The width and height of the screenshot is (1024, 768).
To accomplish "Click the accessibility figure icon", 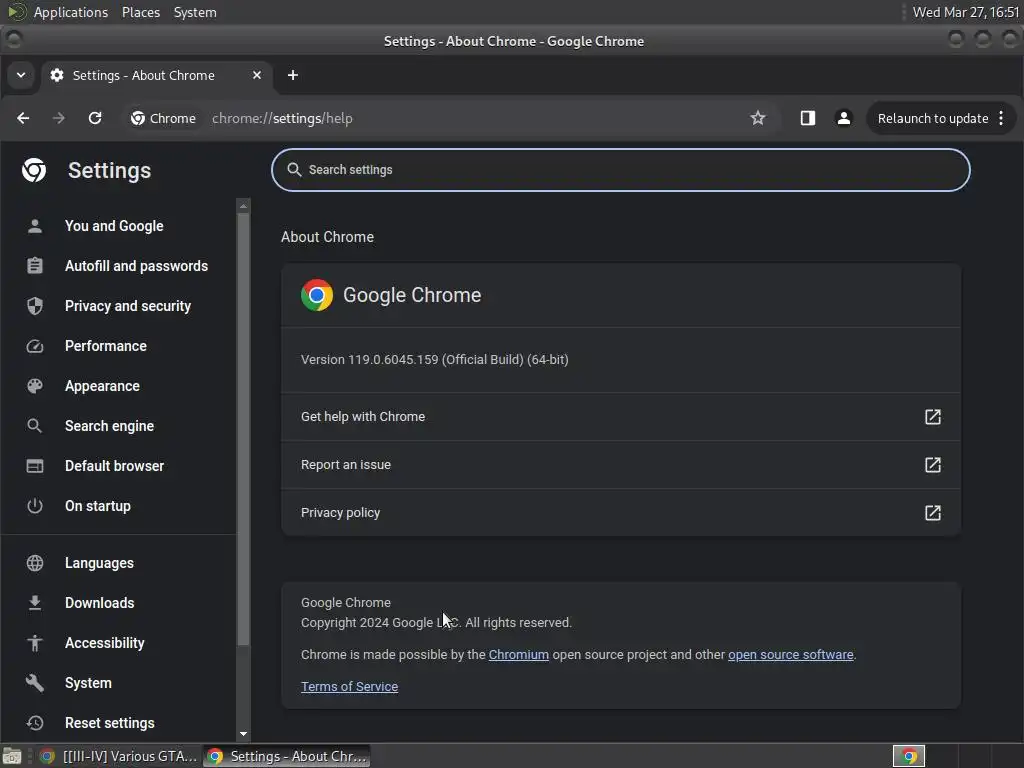I will [35, 643].
